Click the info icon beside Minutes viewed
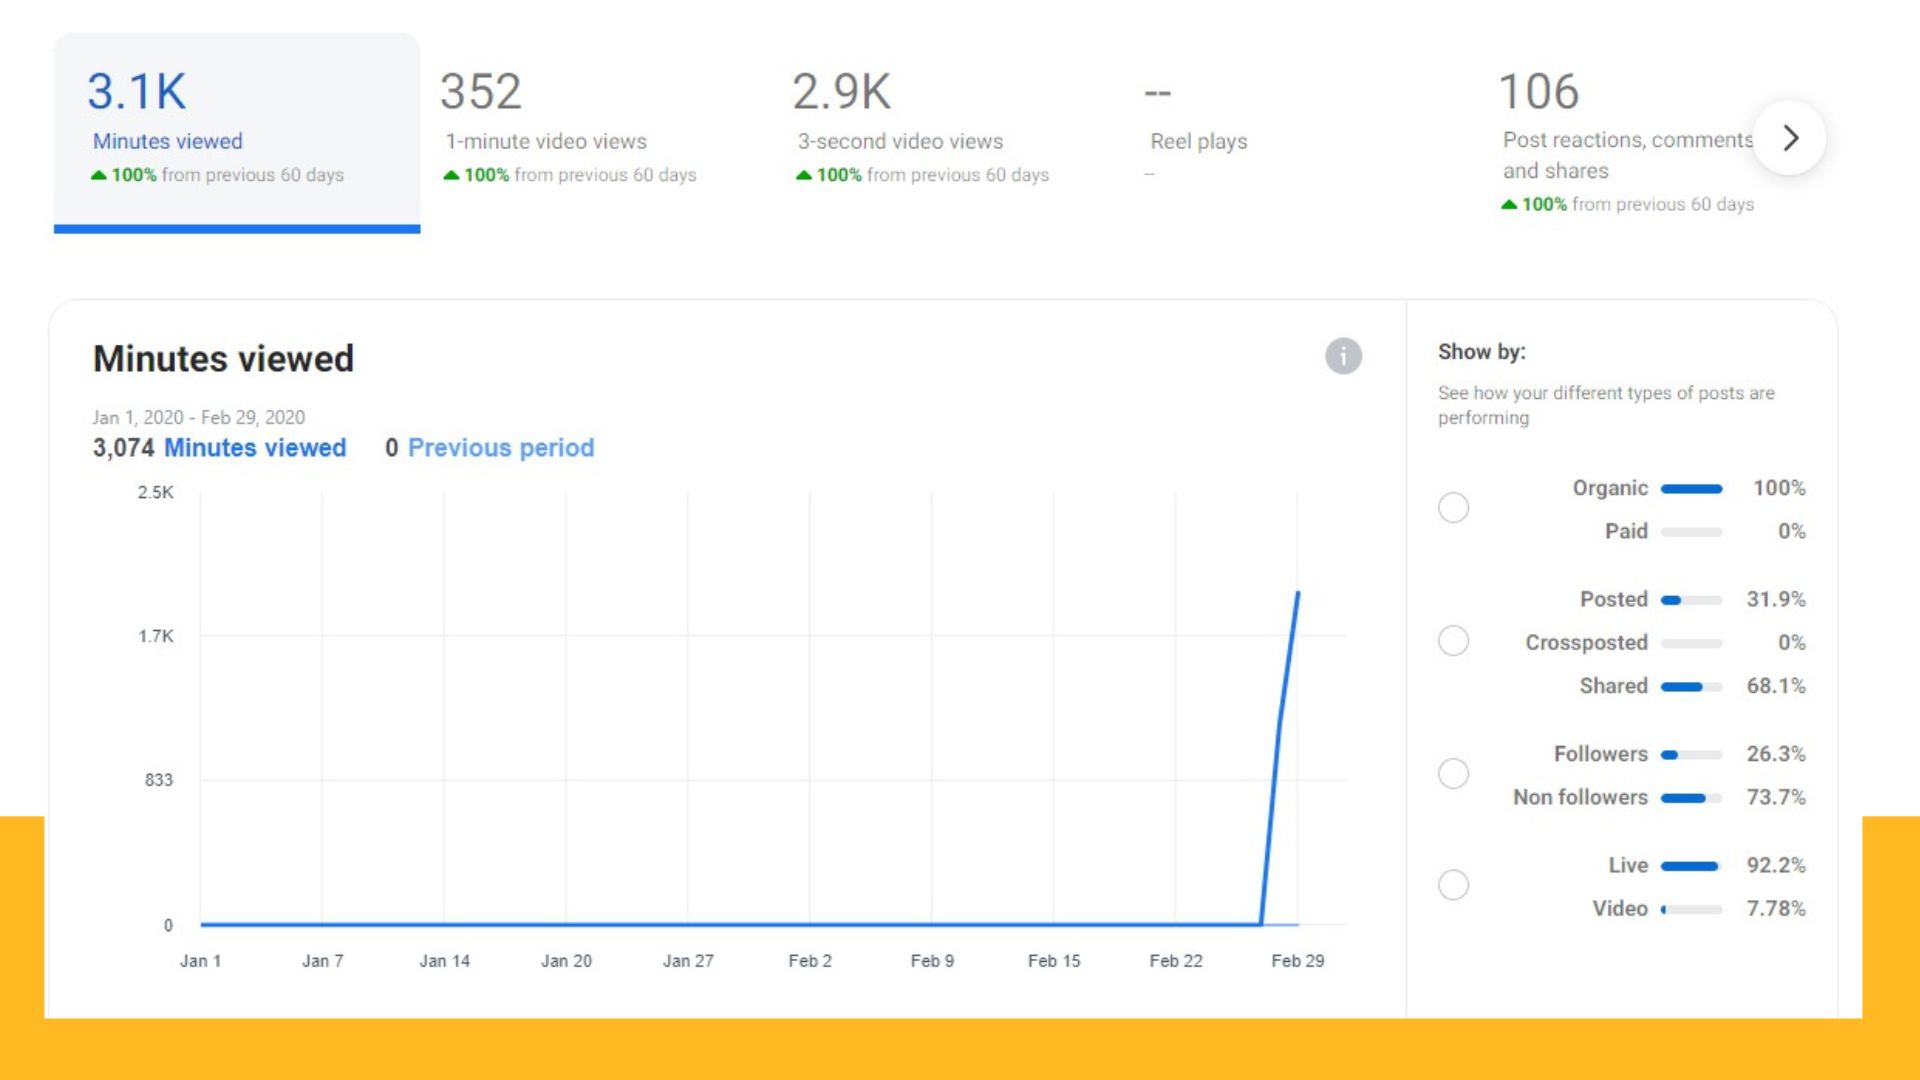The height and width of the screenshot is (1080, 1920). (1343, 356)
